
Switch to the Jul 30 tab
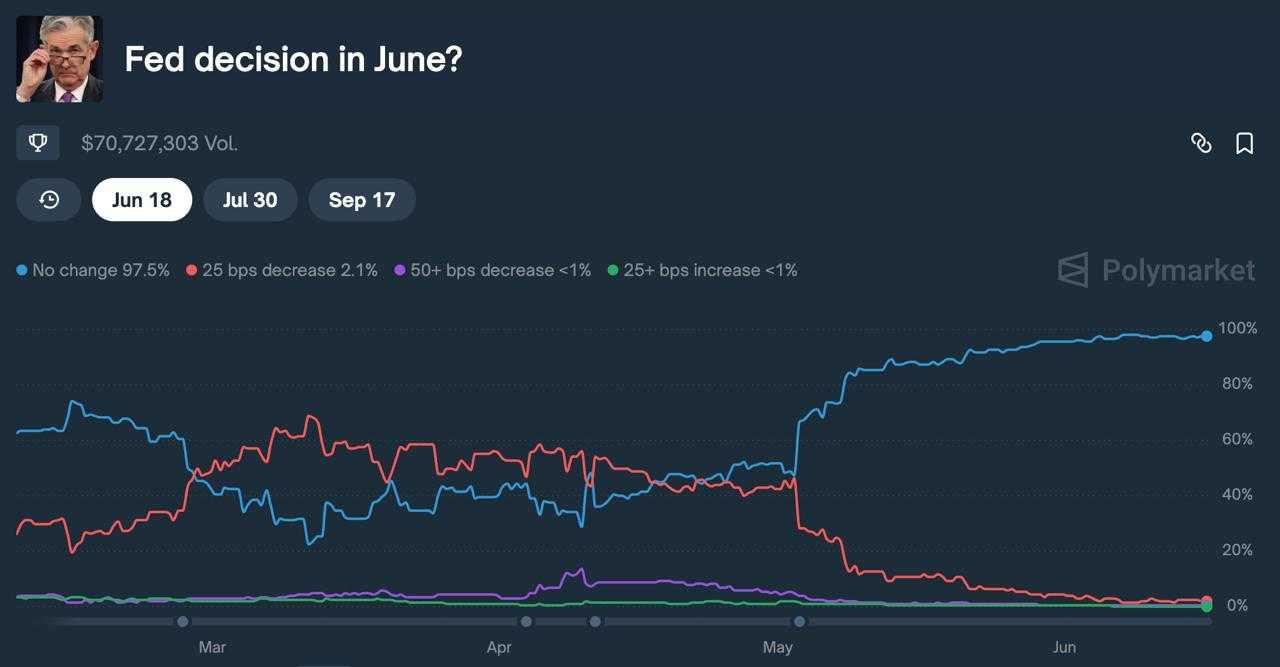(250, 200)
